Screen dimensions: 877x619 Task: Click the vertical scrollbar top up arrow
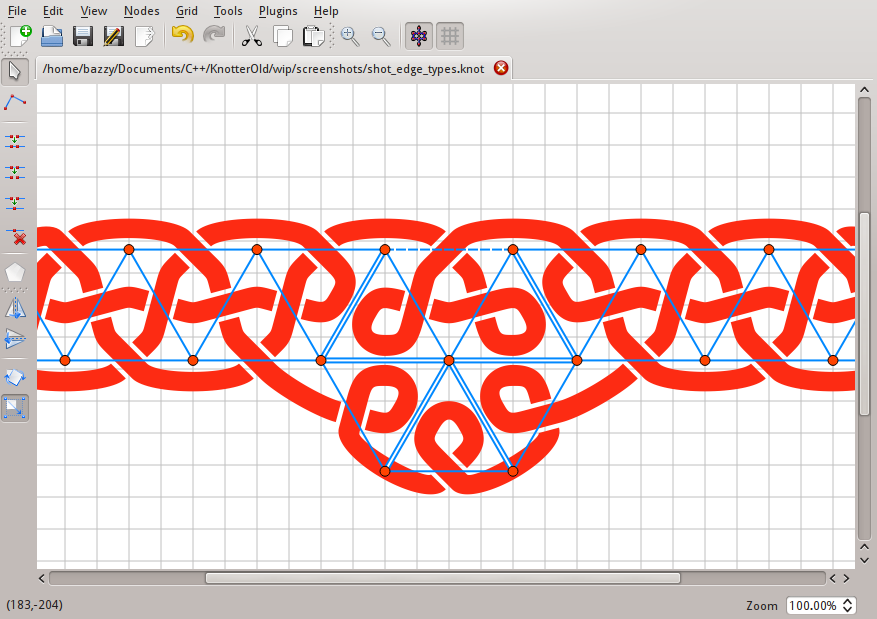click(x=865, y=89)
